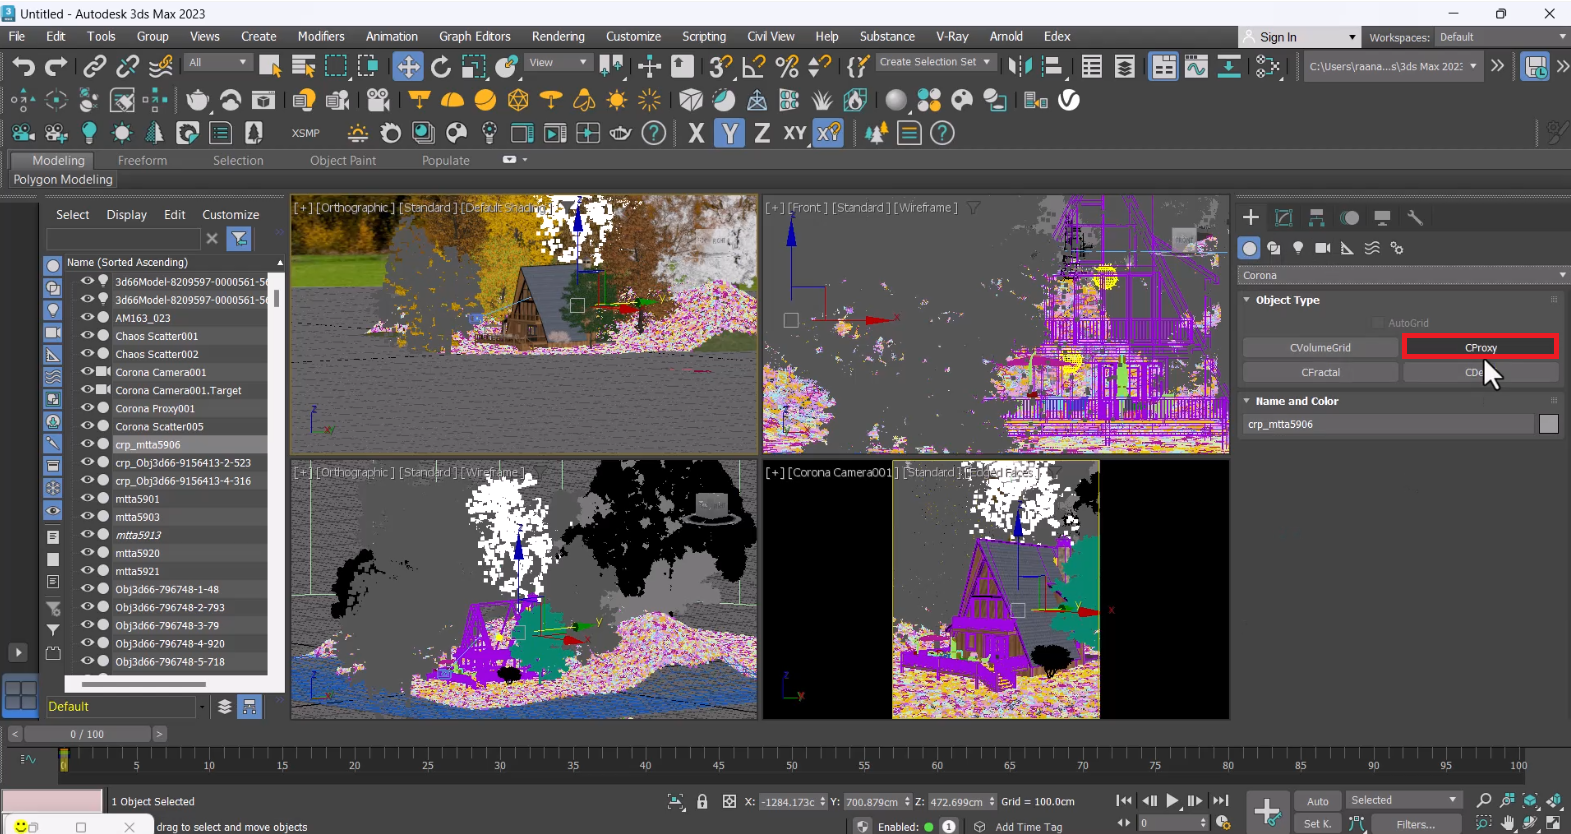Select the Move tool in main toolbar
The height and width of the screenshot is (834, 1571).
(x=407, y=67)
